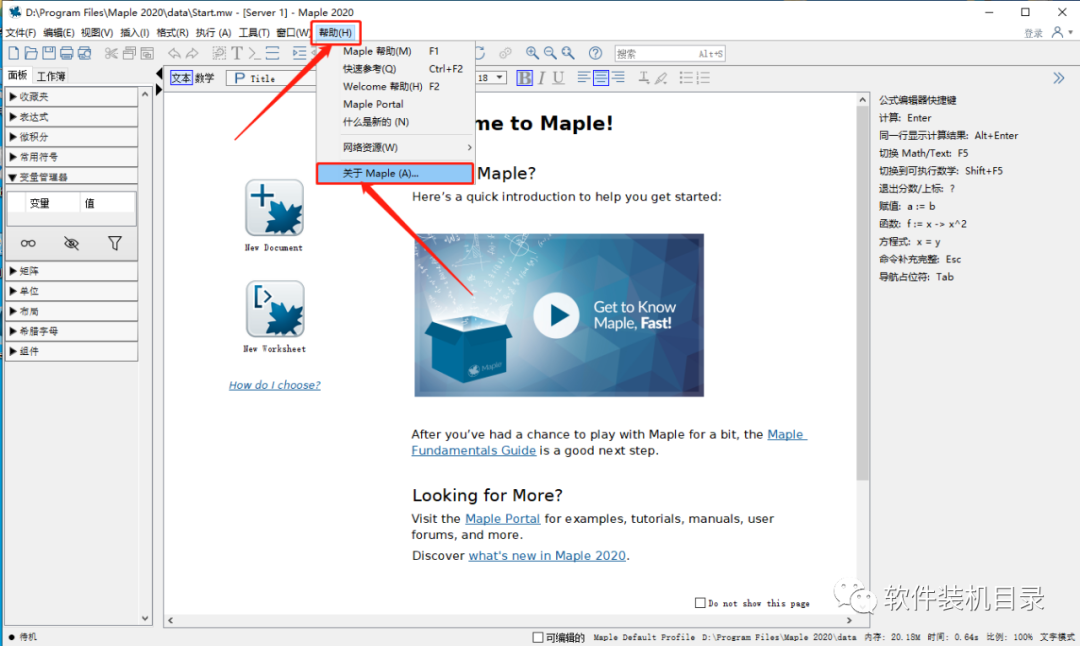Click the 'How do I choose?' link
Screen dimensions: 1080x646
(275, 385)
